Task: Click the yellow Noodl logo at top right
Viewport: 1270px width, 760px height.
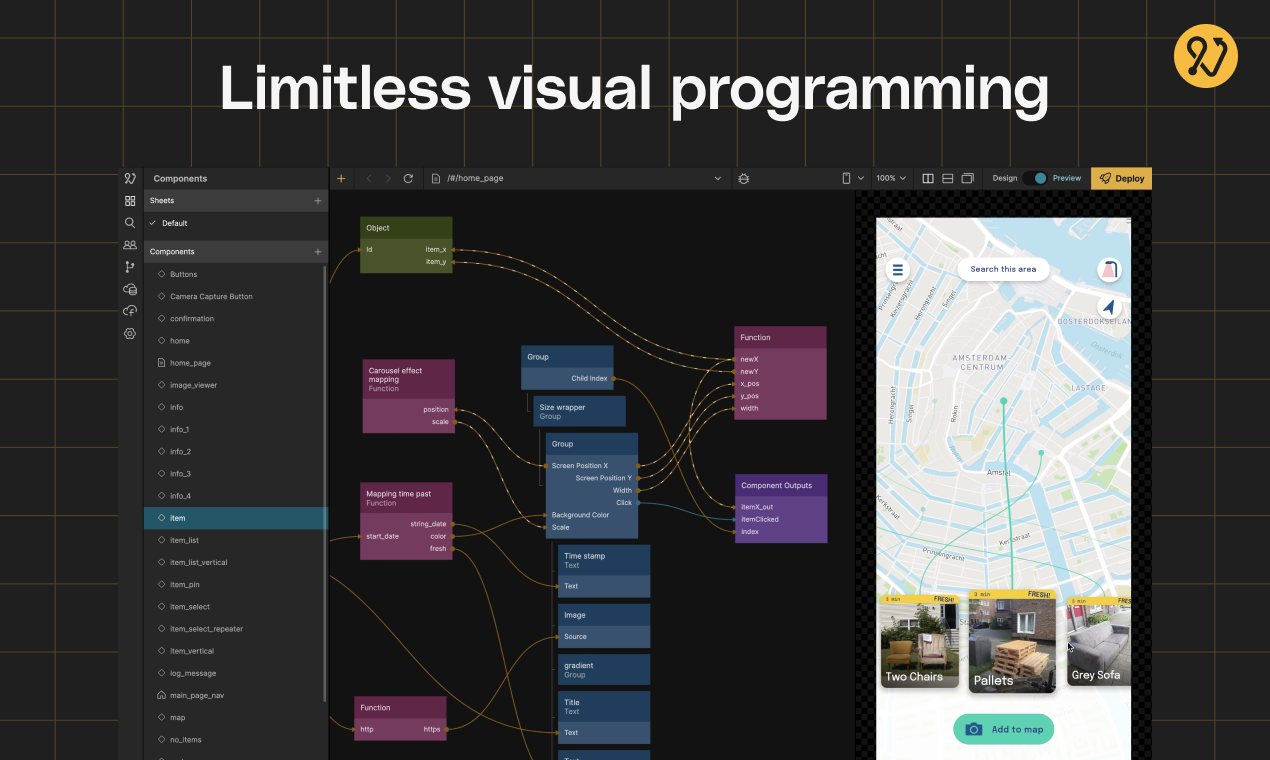Action: pos(1206,56)
